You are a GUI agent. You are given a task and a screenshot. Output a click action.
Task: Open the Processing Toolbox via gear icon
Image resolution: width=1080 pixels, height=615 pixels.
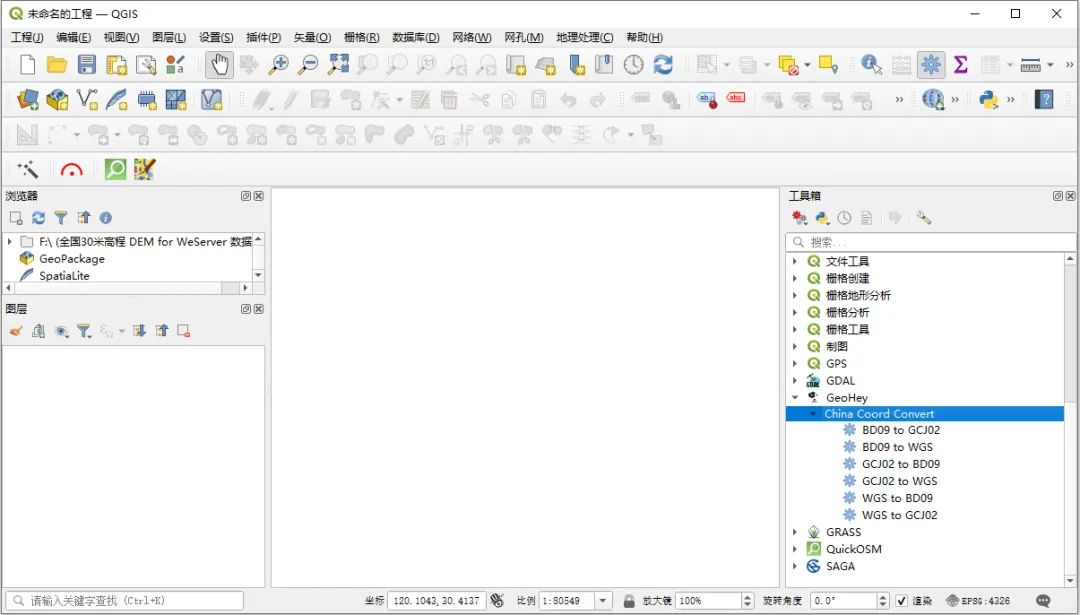click(x=933, y=63)
